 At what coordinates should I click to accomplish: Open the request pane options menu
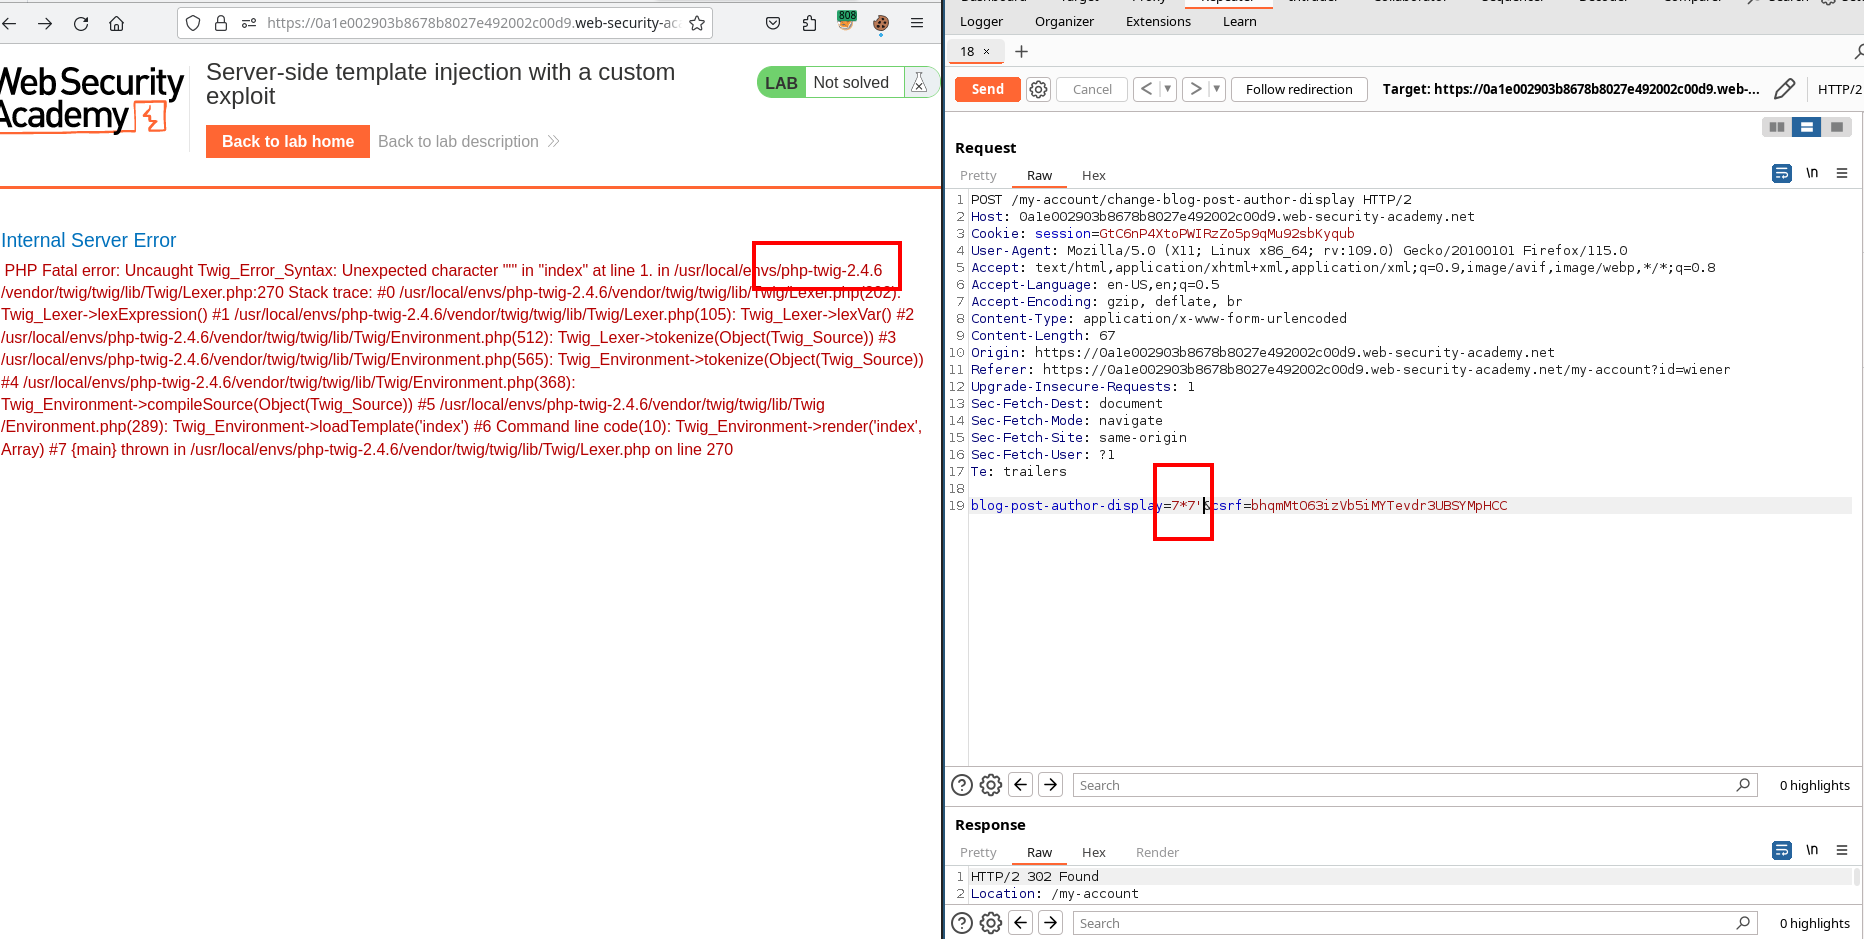click(x=1841, y=173)
